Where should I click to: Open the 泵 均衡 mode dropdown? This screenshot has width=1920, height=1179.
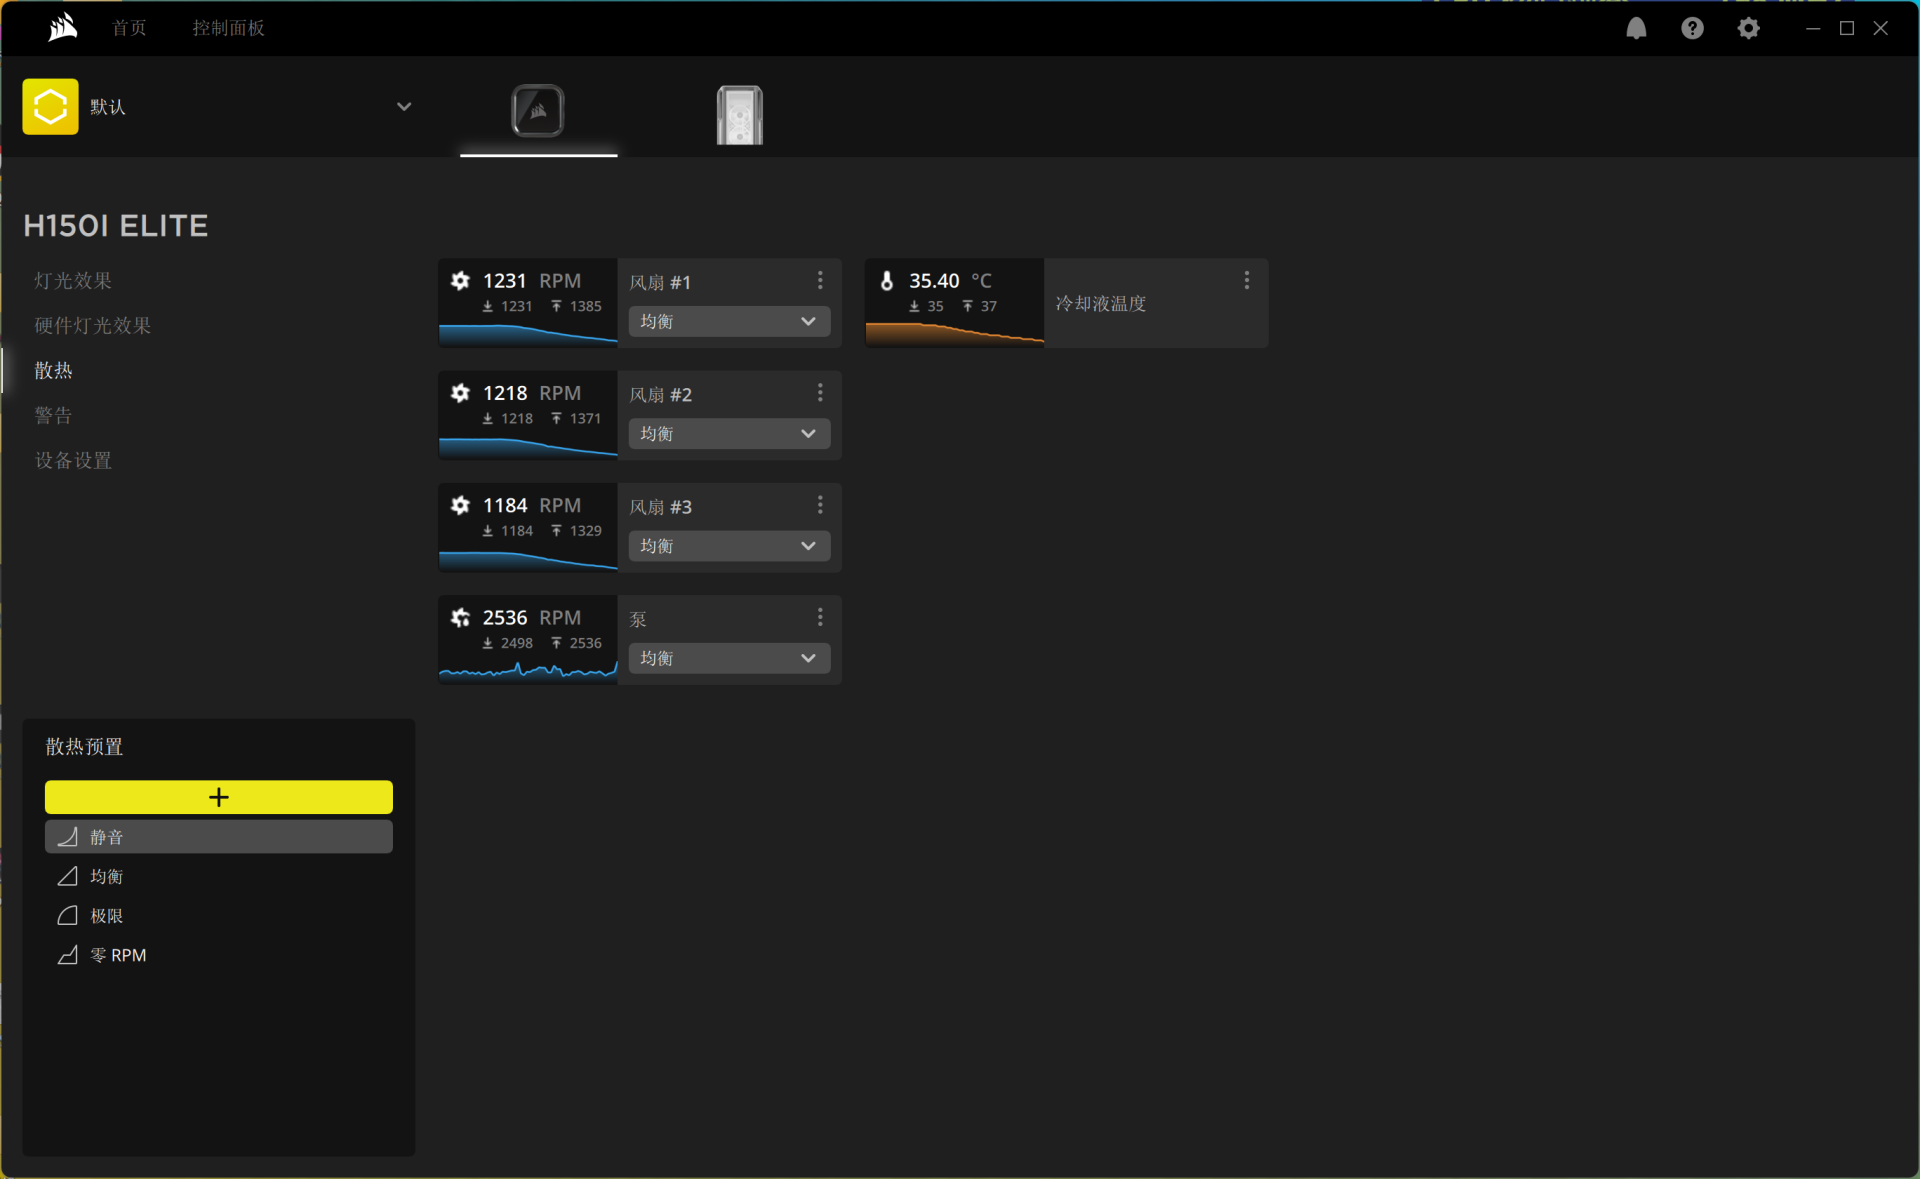(729, 658)
